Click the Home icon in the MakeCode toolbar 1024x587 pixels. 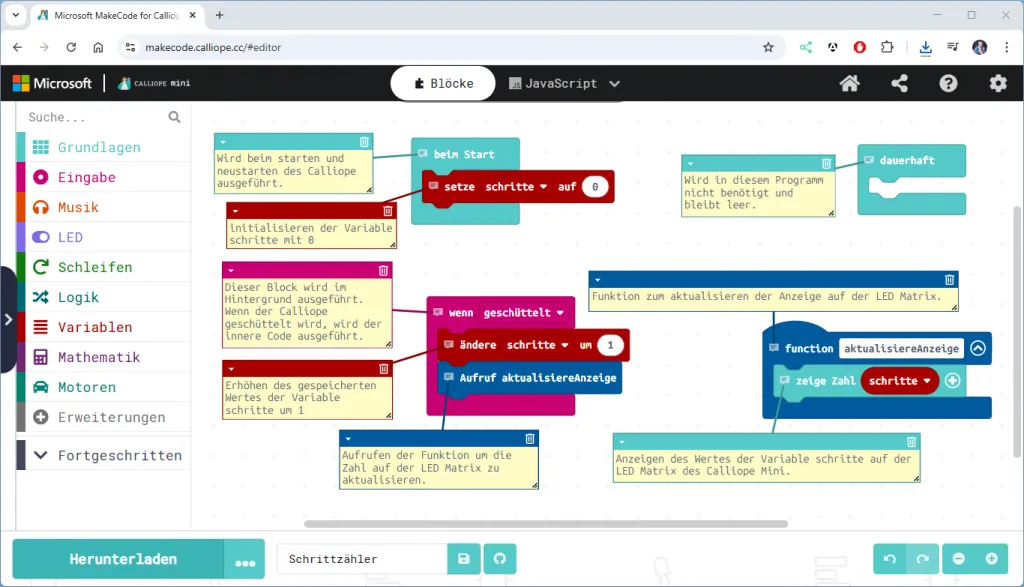point(849,83)
